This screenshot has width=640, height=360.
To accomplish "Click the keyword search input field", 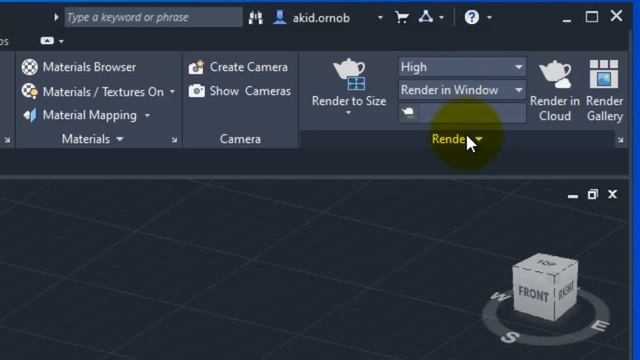I will click(153, 17).
